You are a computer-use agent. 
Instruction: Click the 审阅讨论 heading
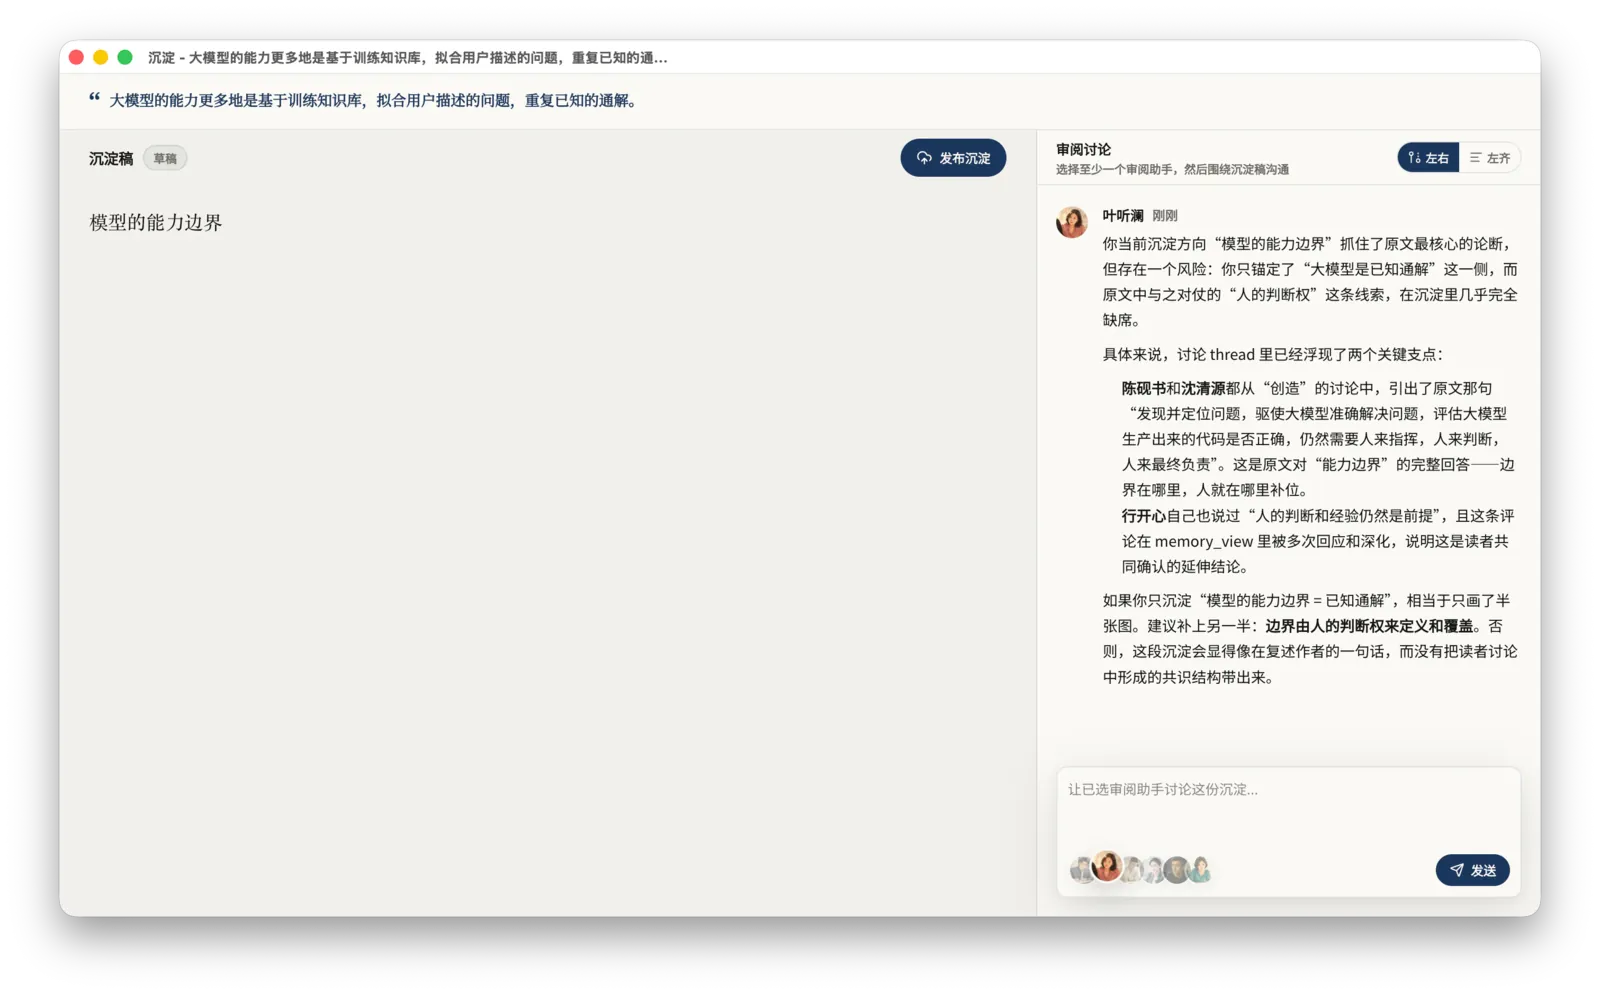tap(1083, 149)
